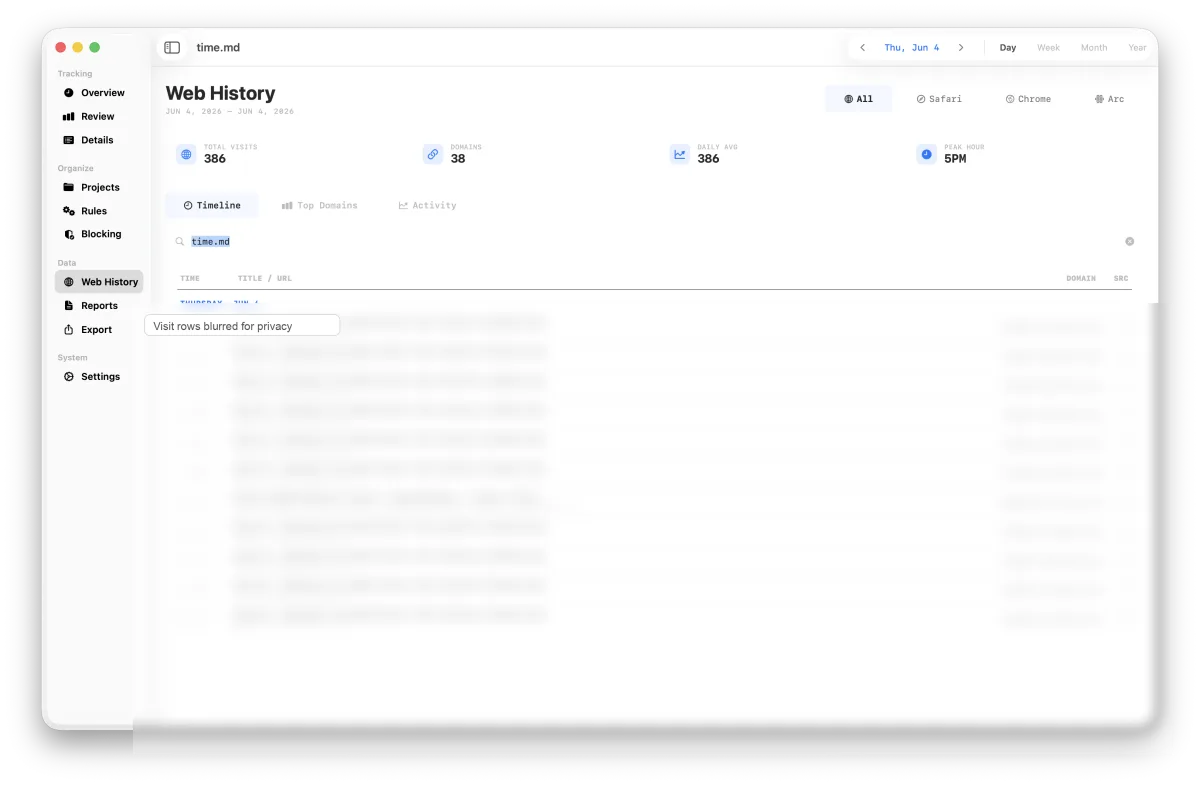Switch to Year view
Viewport: 1200px width, 785px height.
click(x=1137, y=48)
